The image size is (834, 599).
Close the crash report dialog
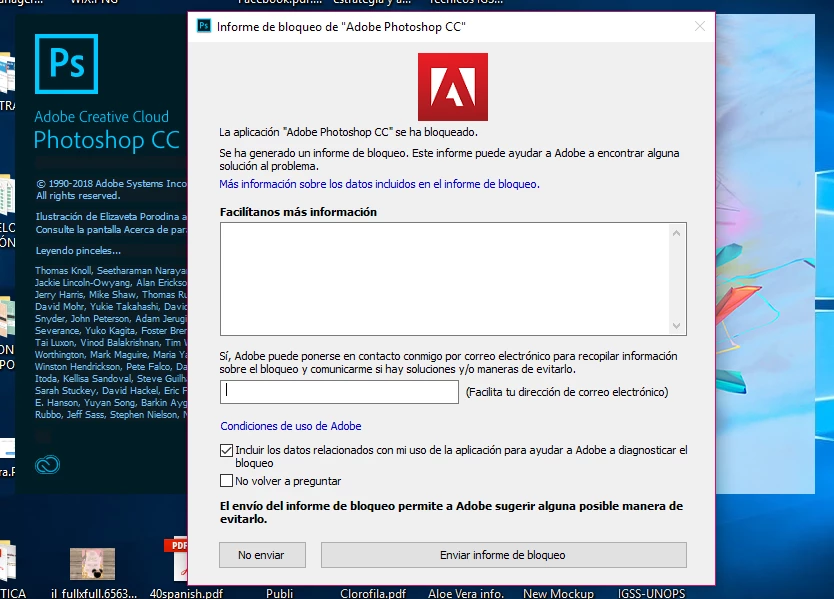pyautogui.click(x=700, y=26)
